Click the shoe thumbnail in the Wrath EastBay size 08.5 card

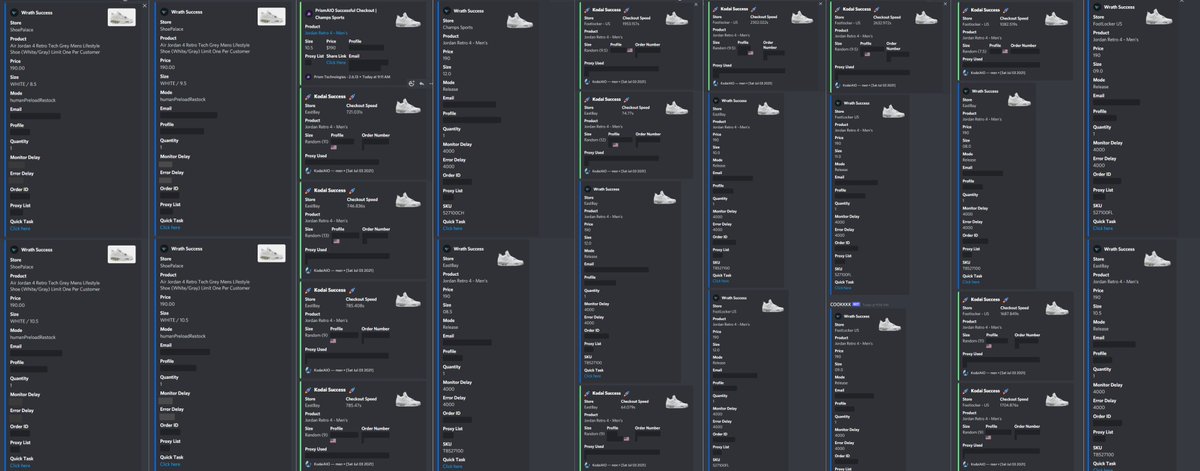pyautogui.click(x=510, y=258)
